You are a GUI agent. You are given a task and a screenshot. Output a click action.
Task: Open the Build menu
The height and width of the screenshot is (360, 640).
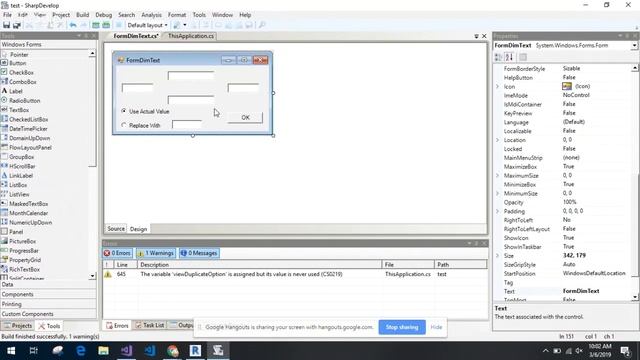pyautogui.click(x=82, y=15)
